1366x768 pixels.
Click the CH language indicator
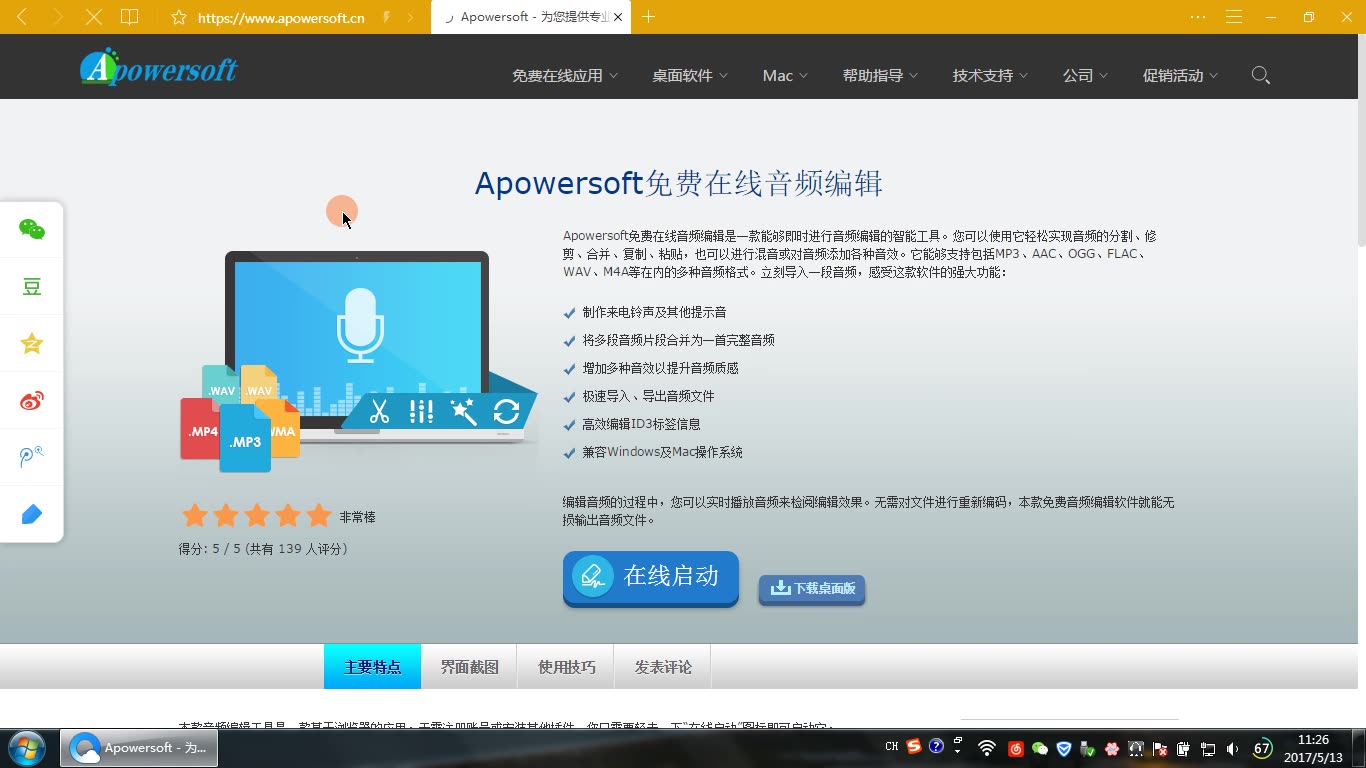[892, 746]
